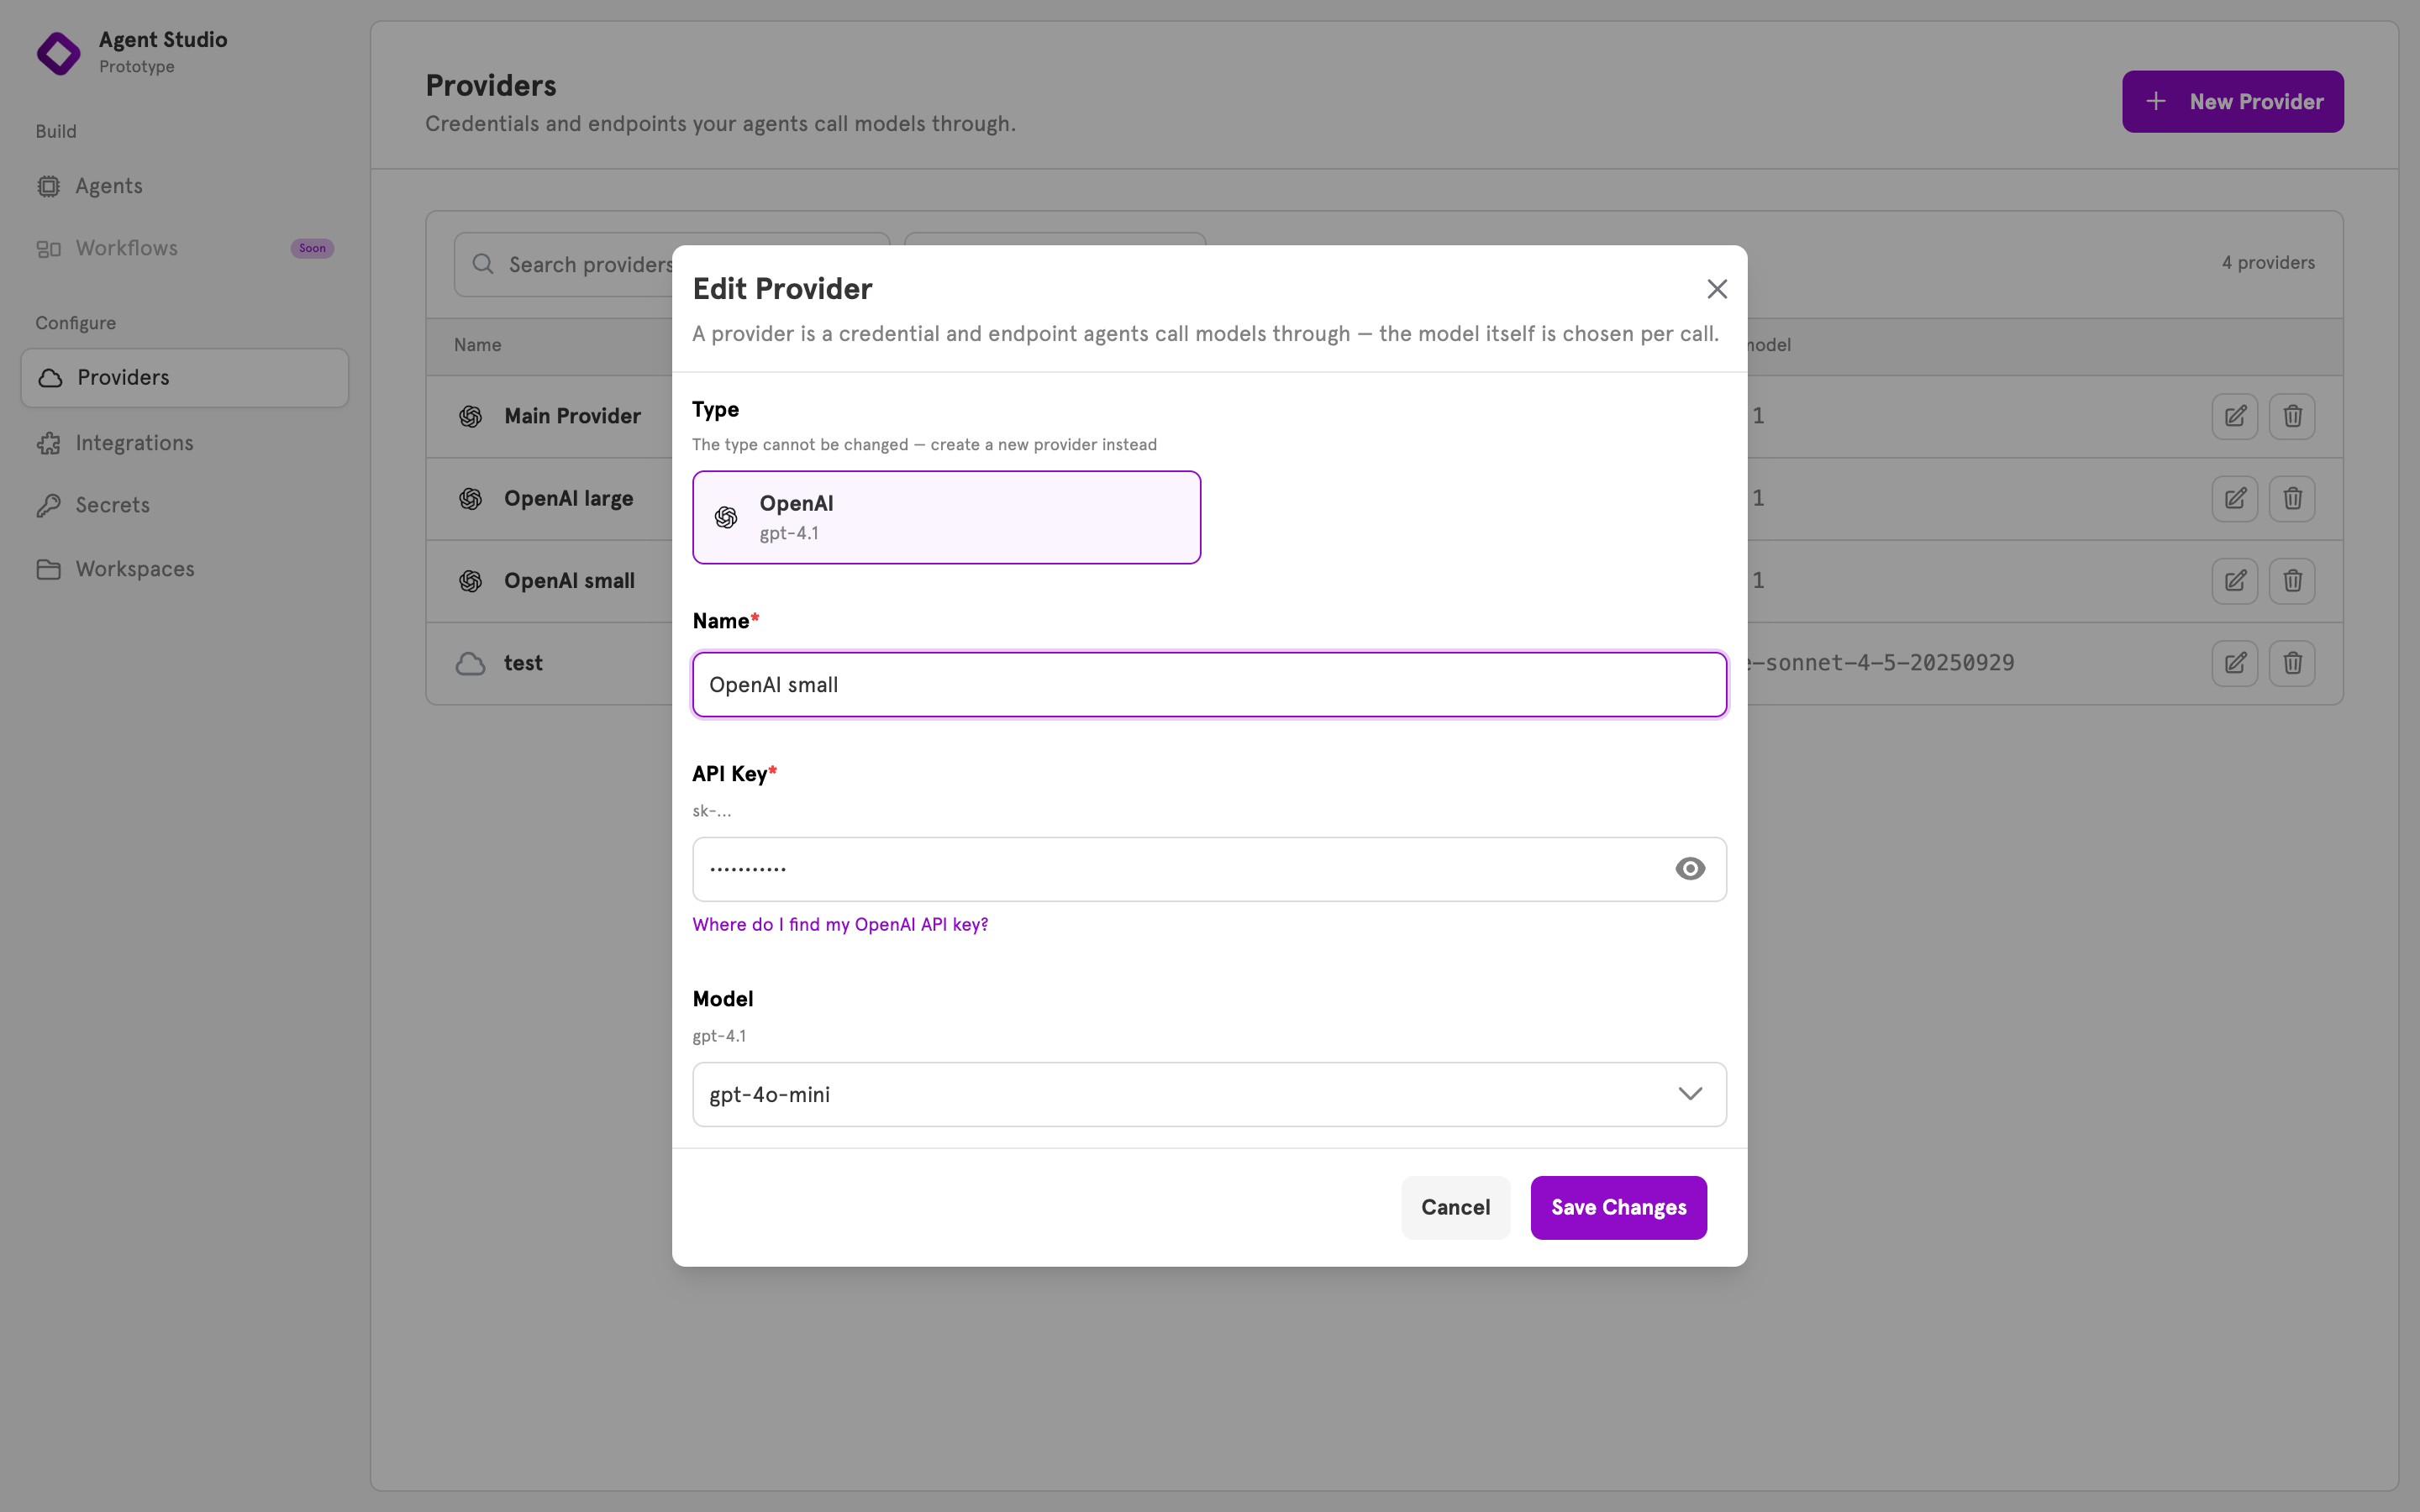Edit the Main Provider row

tap(2234, 416)
